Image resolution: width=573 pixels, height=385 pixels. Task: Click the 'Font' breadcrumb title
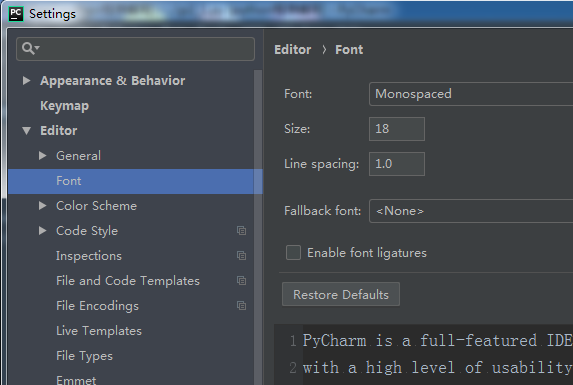(x=349, y=50)
